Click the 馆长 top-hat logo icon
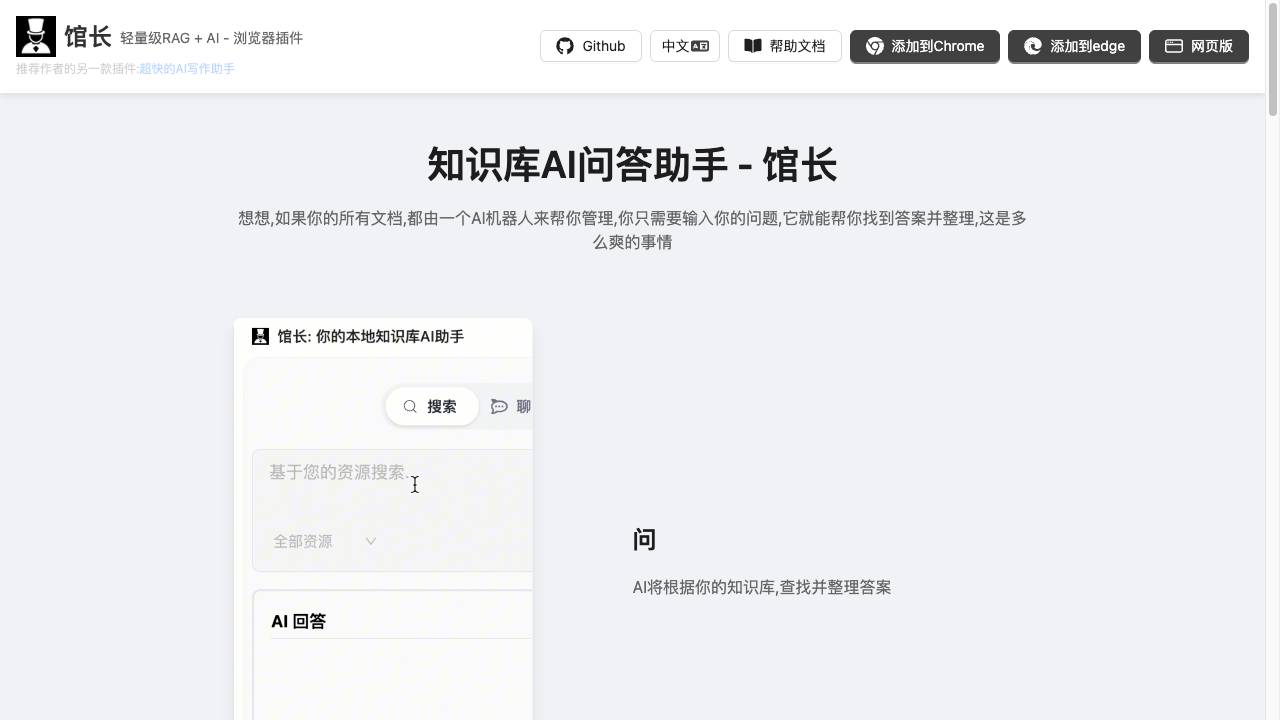This screenshot has height=720, width=1280. coord(36,36)
